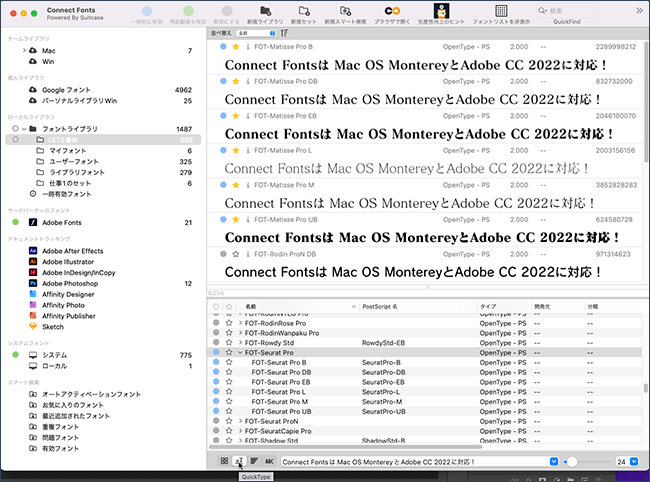Collapse the フォントライブラリ folder
Viewport: 650px width, 482px height.
pos(24,129)
